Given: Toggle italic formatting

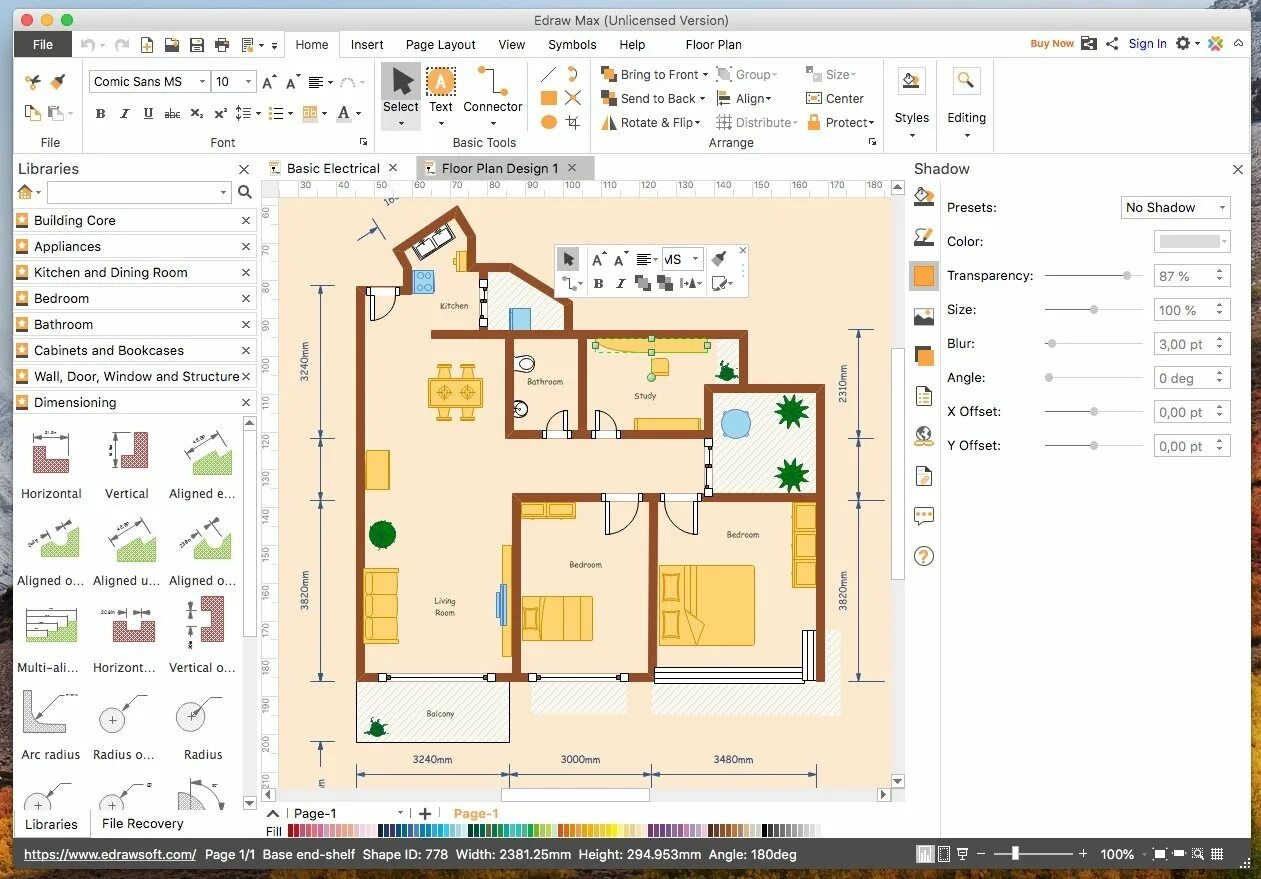Looking at the screenshot, I should pyautogui.click(x=124, y=114).
